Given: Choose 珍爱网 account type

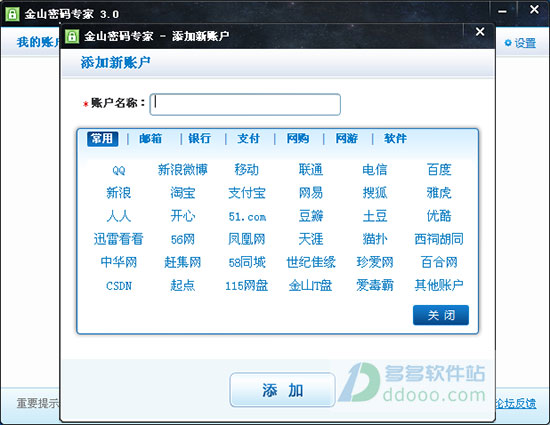Looking at the screenshot, I should click(x=375, y=262).
